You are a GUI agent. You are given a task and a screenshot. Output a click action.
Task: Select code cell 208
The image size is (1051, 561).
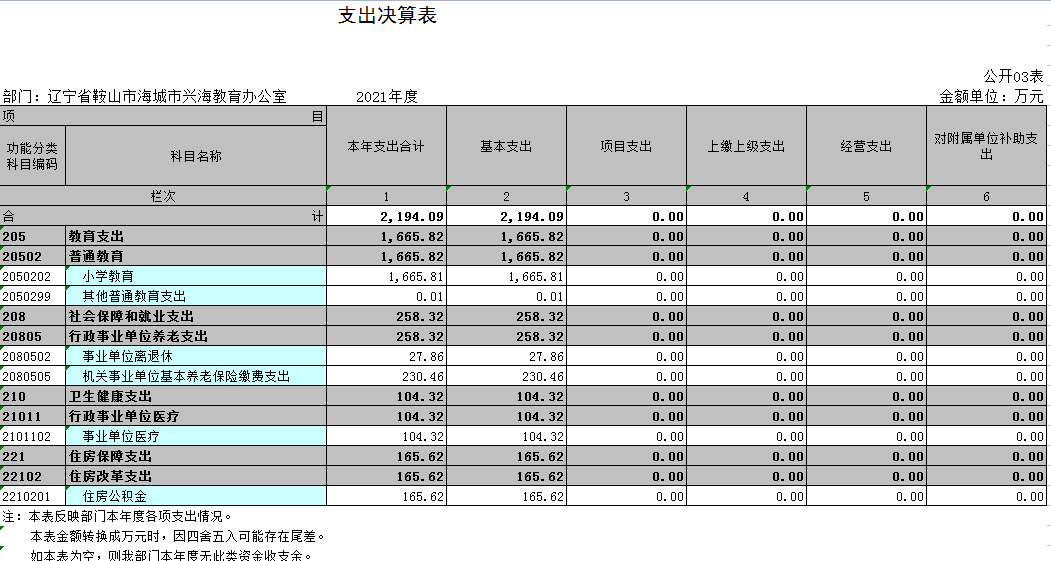(x=32, y=316)
